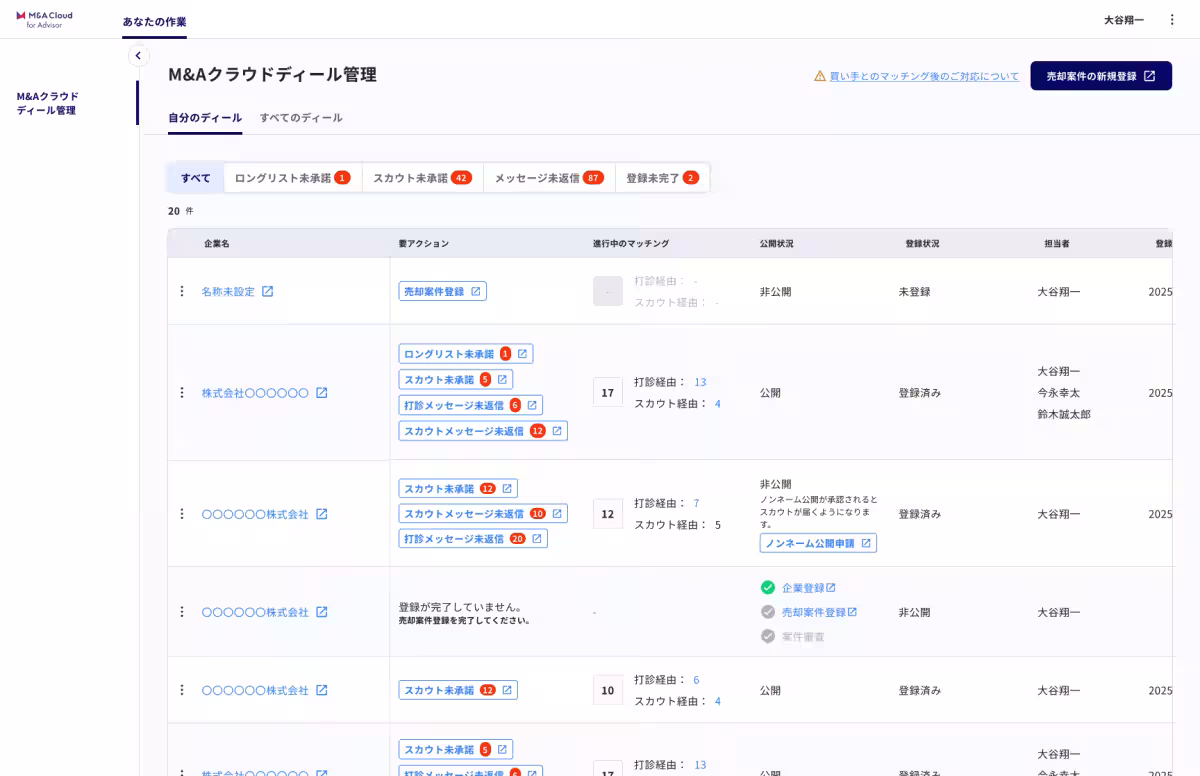1200x776 pixels.
Task: Click the green check icon beside 企業登録
Action: 769,587
